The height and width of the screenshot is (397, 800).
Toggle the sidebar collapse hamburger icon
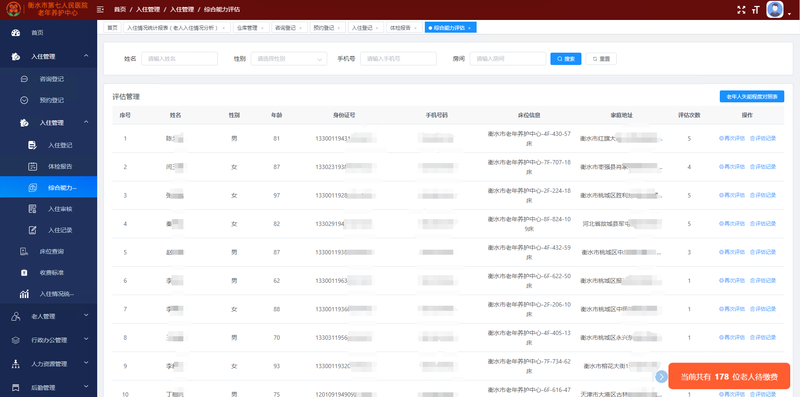(100, 10)
